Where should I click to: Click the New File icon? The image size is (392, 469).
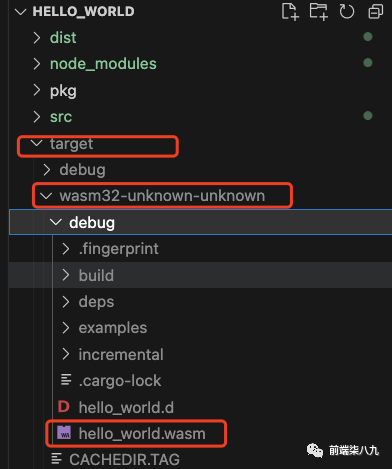[290, 12]
